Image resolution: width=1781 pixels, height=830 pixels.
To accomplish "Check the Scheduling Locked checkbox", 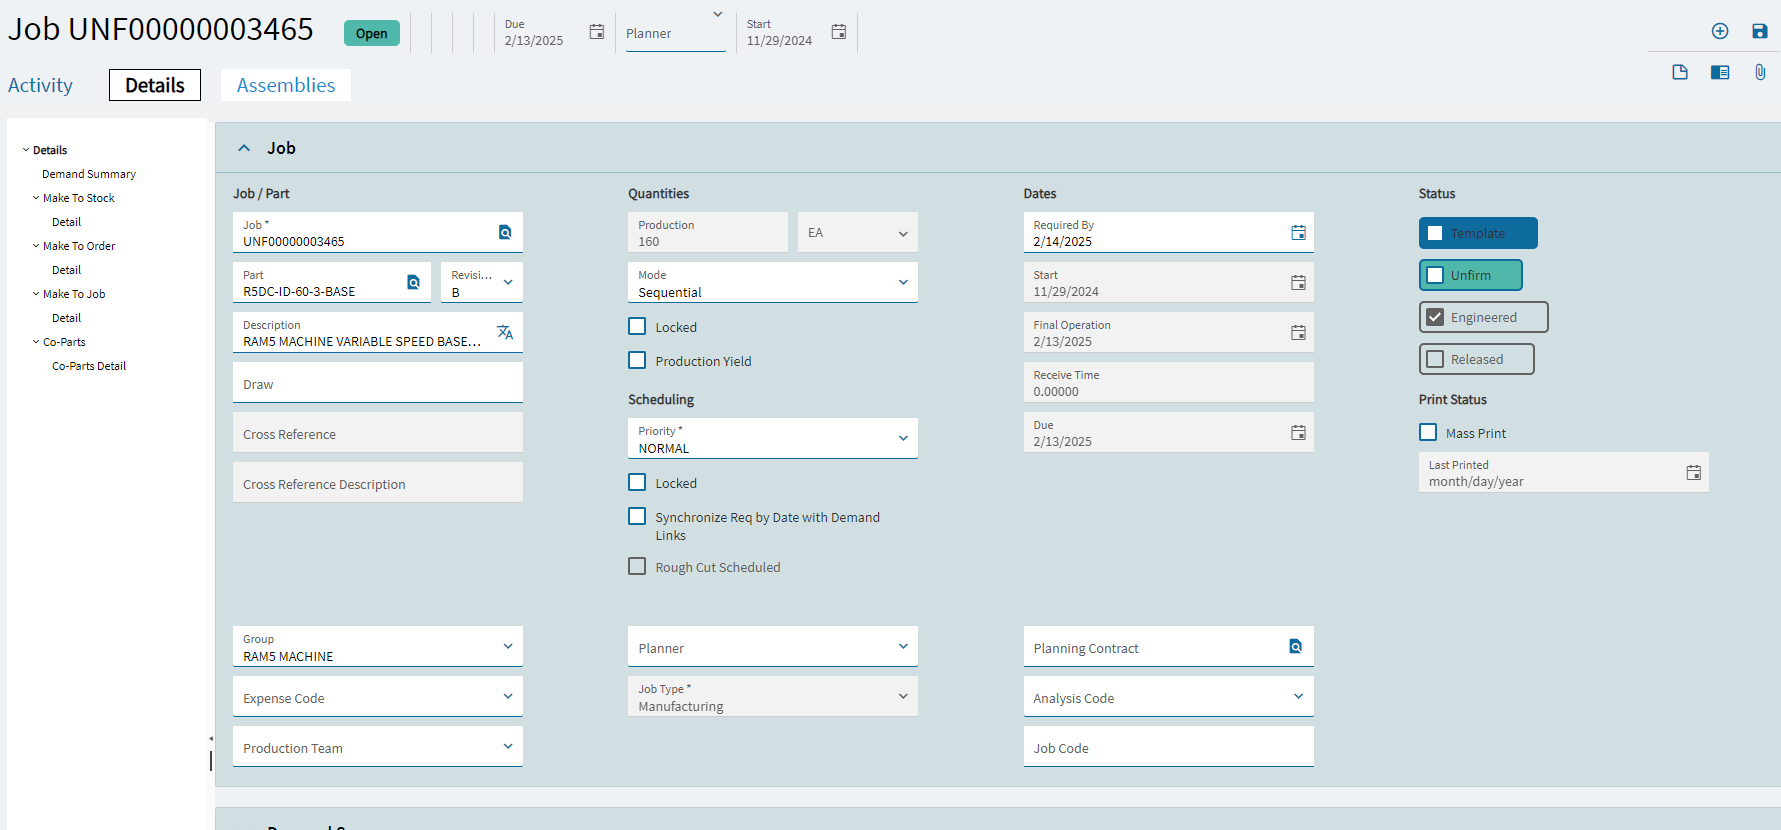I will click(x=637, y=482).
